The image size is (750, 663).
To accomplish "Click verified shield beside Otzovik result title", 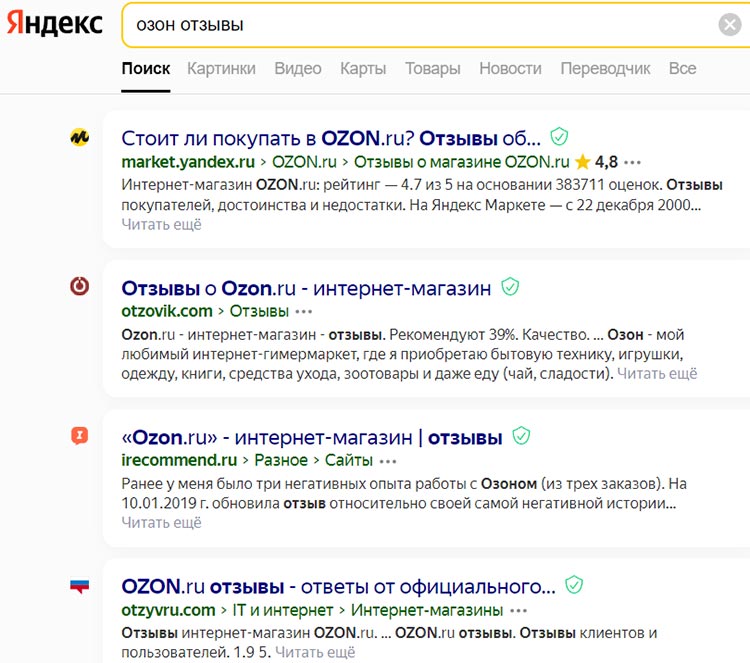I will 510,288.
